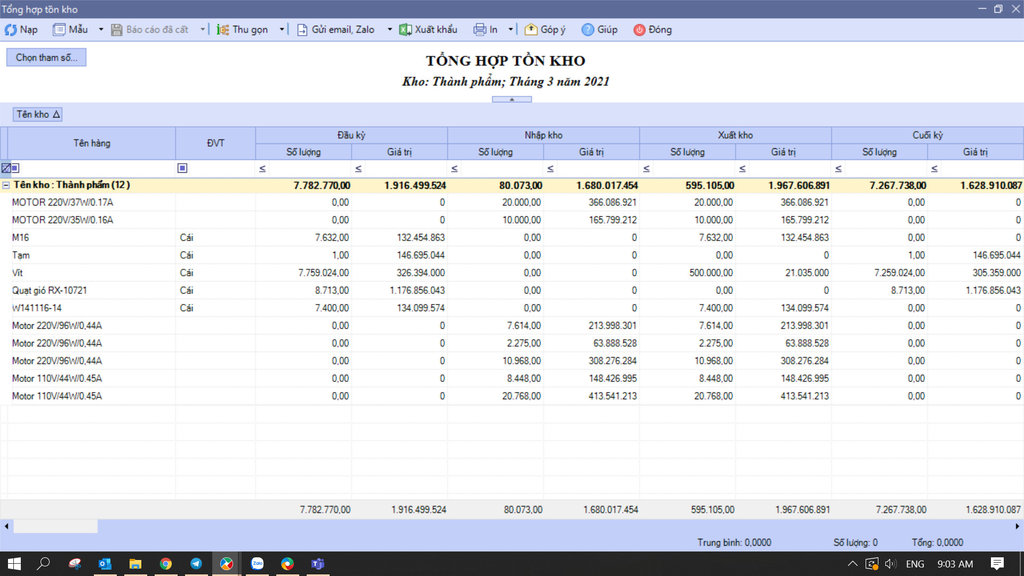
Task: Show hidden system tray icons
Action: click(x=852, y=564)
